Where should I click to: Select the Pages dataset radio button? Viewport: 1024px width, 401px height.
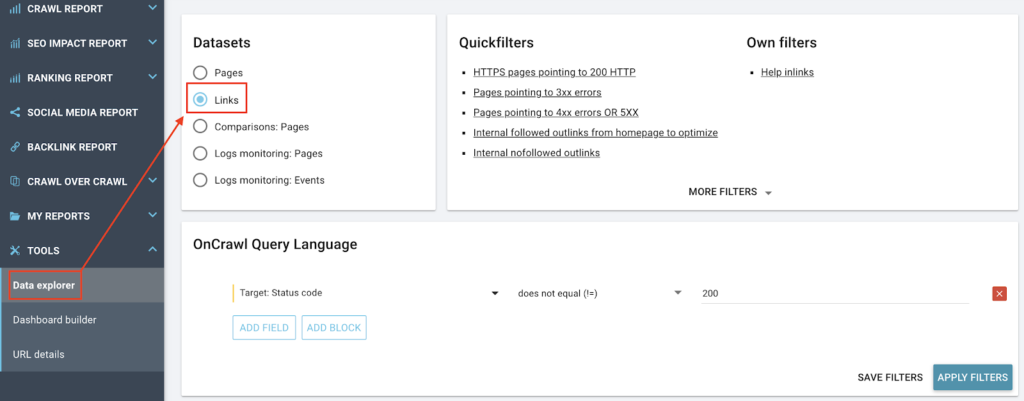[200, 73]
